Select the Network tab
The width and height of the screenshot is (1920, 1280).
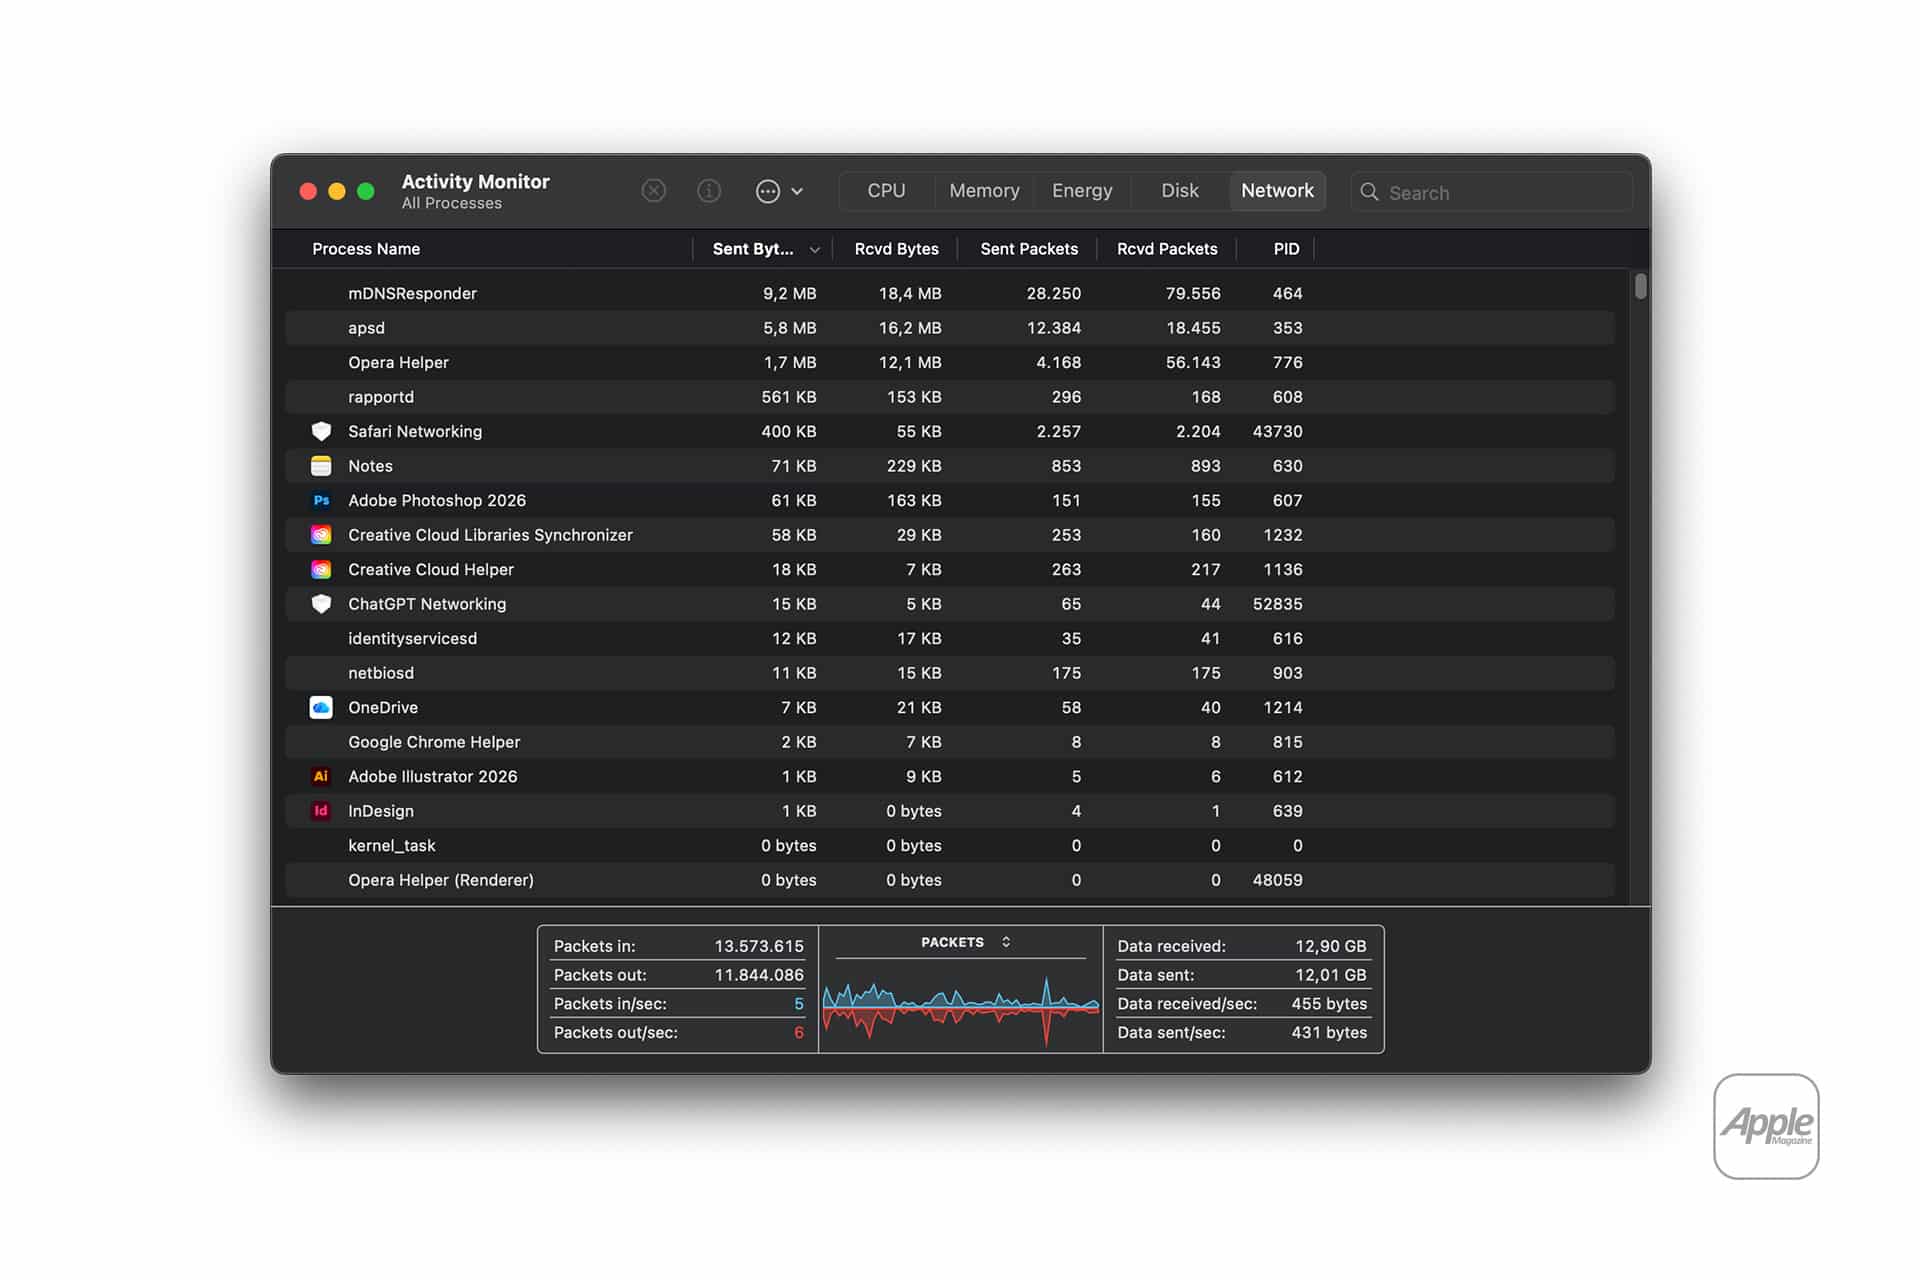[1277, 191]
